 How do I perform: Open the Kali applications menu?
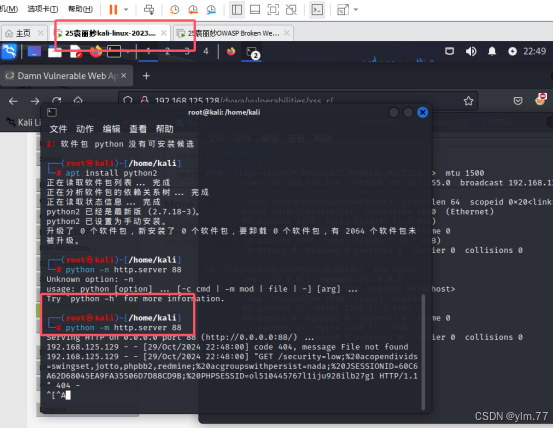[9, 51]
